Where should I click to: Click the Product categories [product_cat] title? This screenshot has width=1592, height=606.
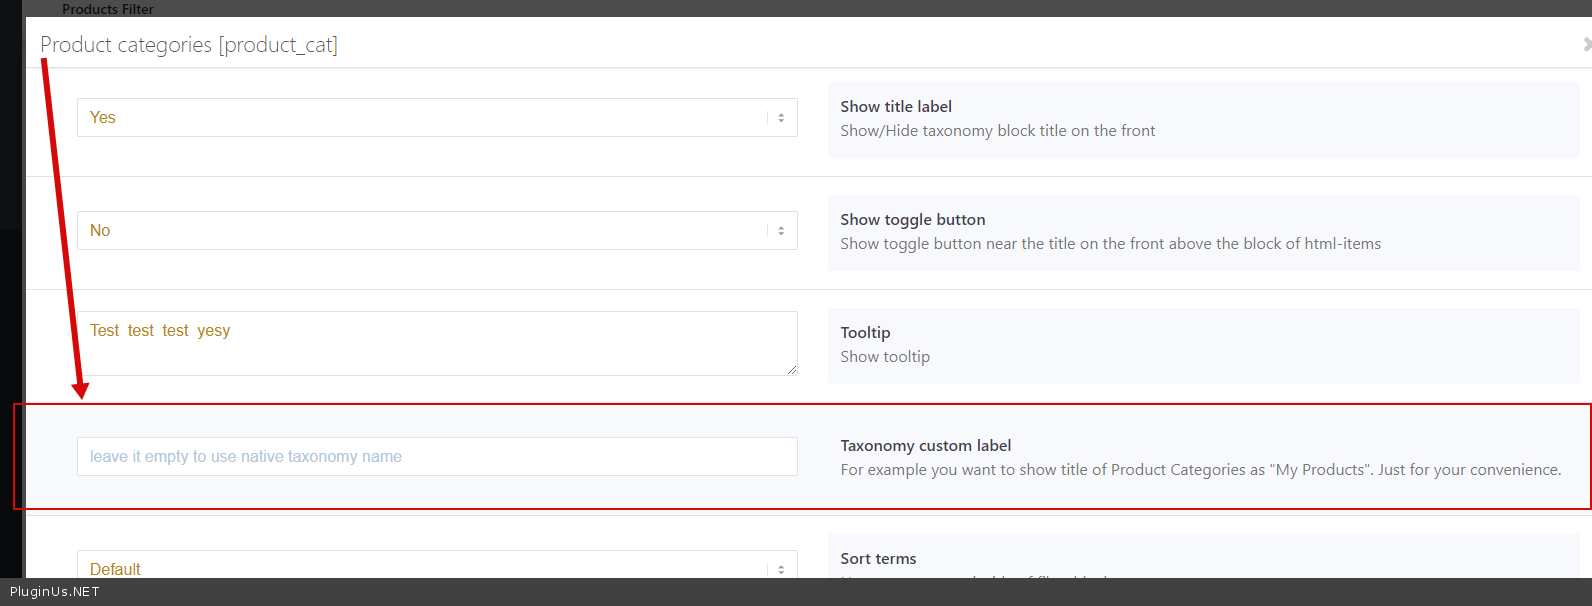(x=189, y=45)
